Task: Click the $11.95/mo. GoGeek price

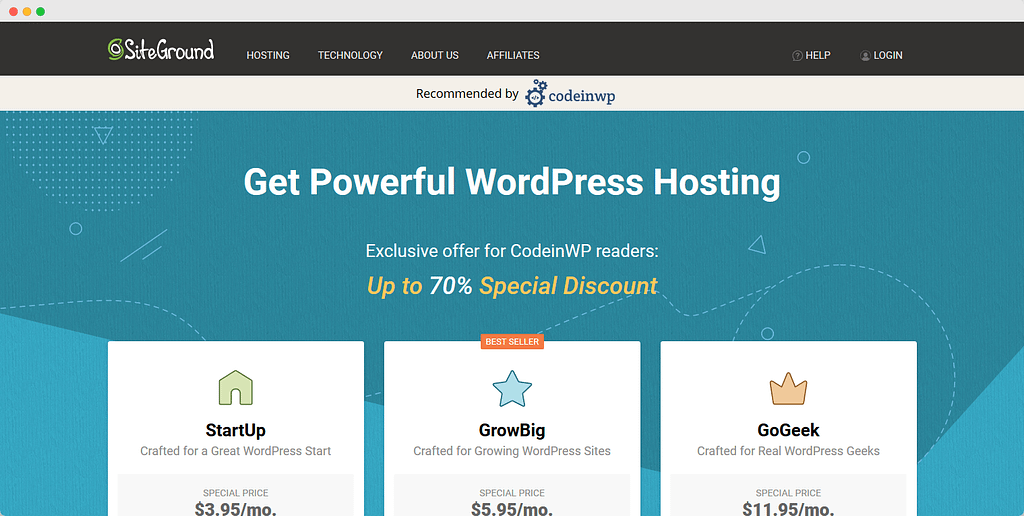Action: coord(788,508)
